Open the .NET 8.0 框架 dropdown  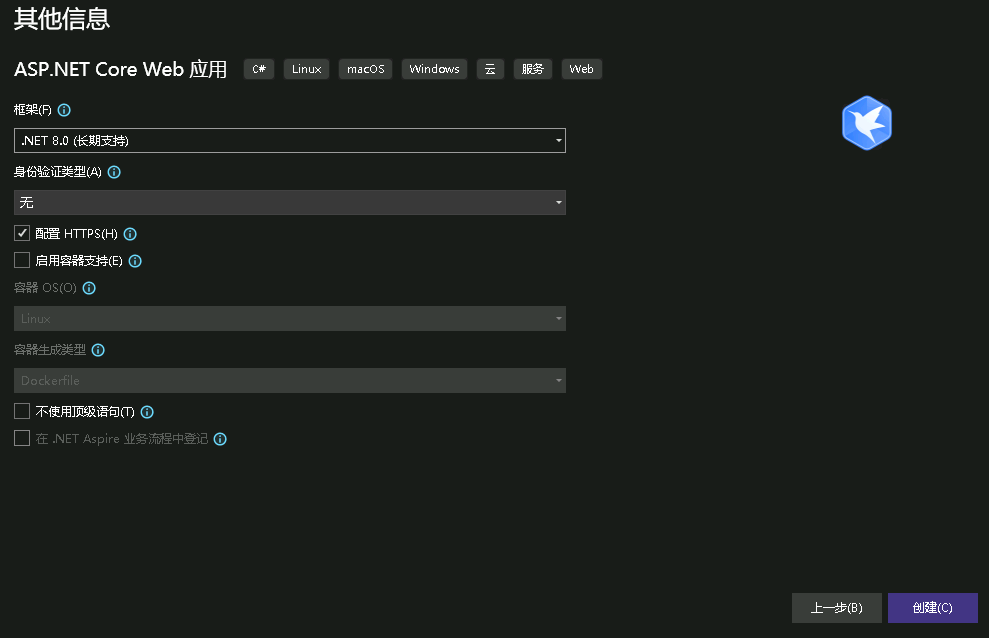pos(290,141)
